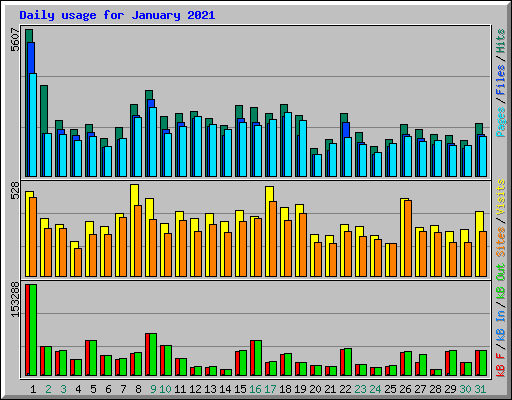Select green day label 23

[360, 389]
